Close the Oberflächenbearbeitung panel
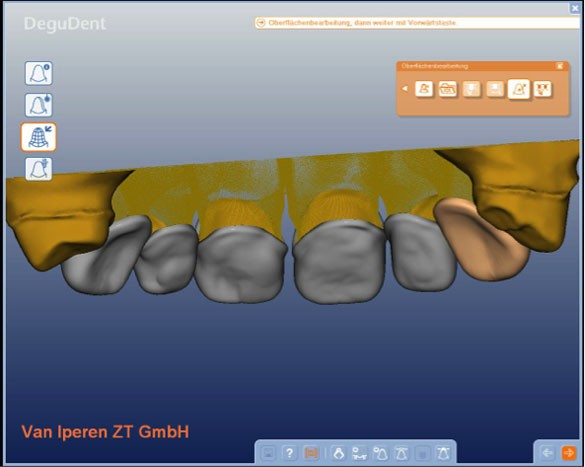Viewport: 585px width, 467px height. (560, 66)
